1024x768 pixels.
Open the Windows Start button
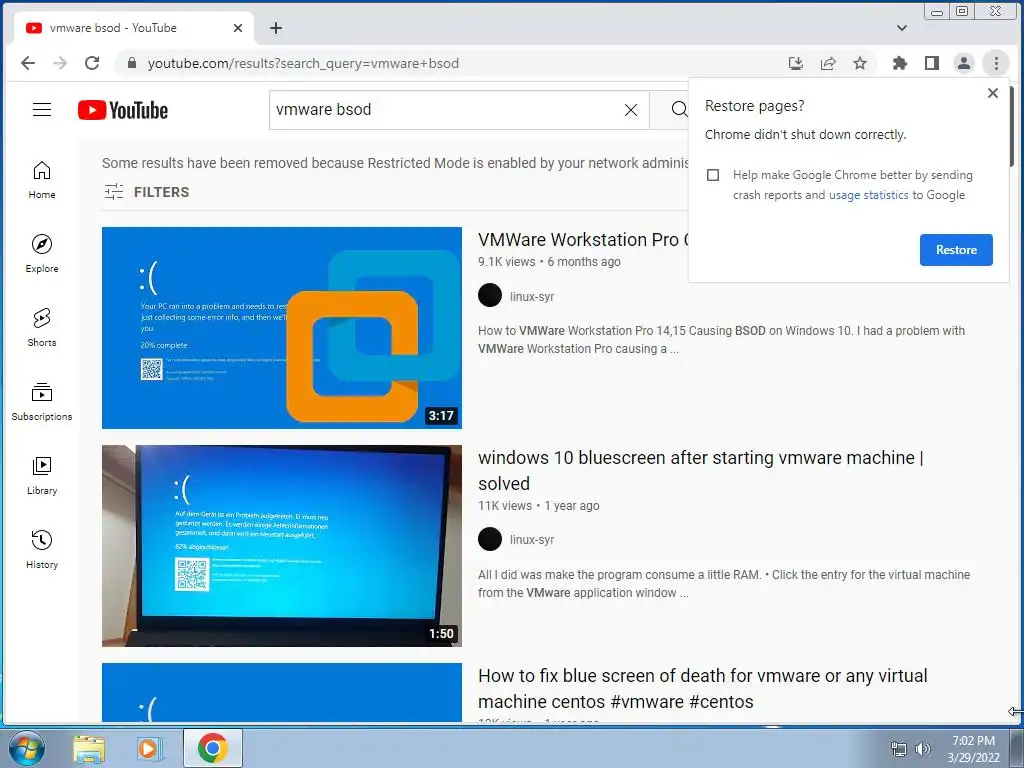(x=25, y=748)
